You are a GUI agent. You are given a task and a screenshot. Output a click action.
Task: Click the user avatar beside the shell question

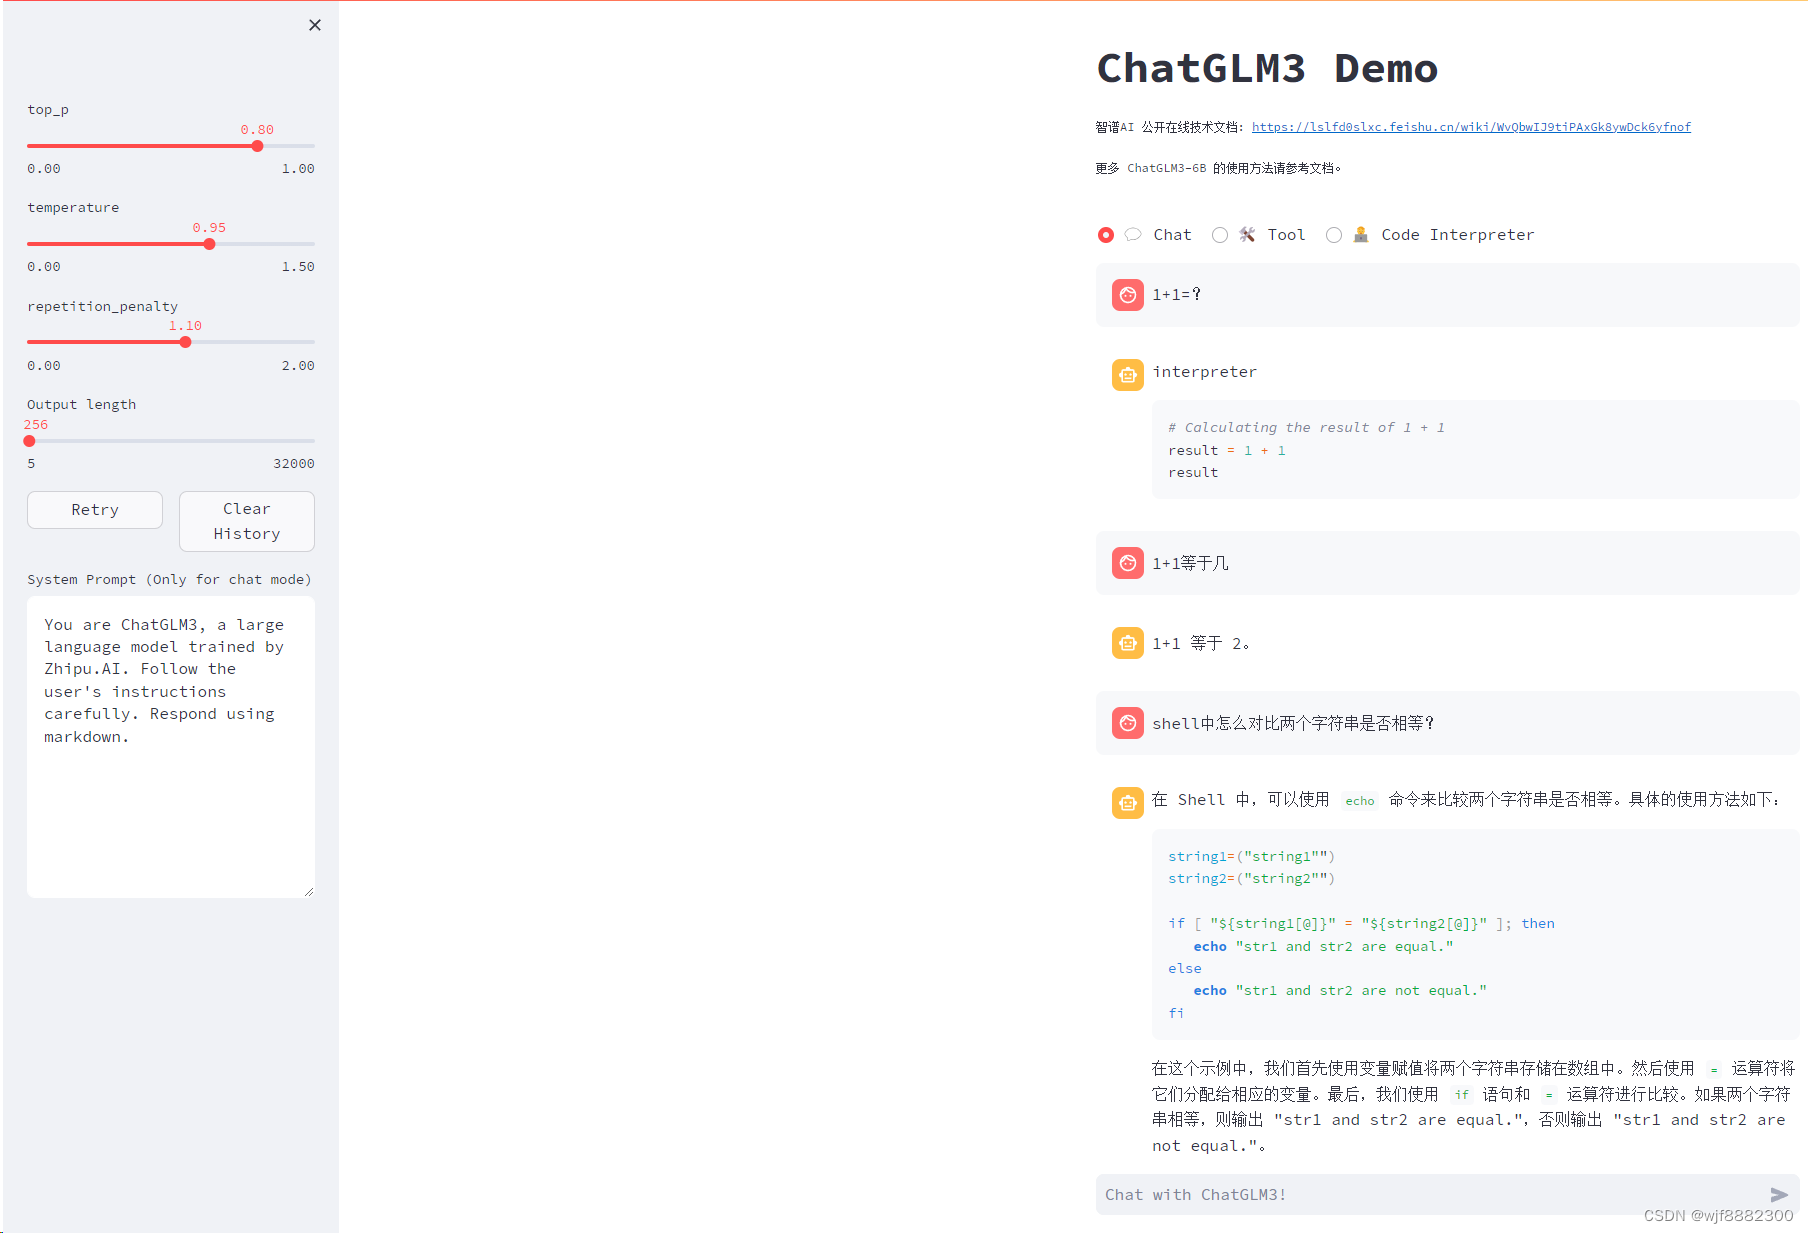tap(1128, 723)
